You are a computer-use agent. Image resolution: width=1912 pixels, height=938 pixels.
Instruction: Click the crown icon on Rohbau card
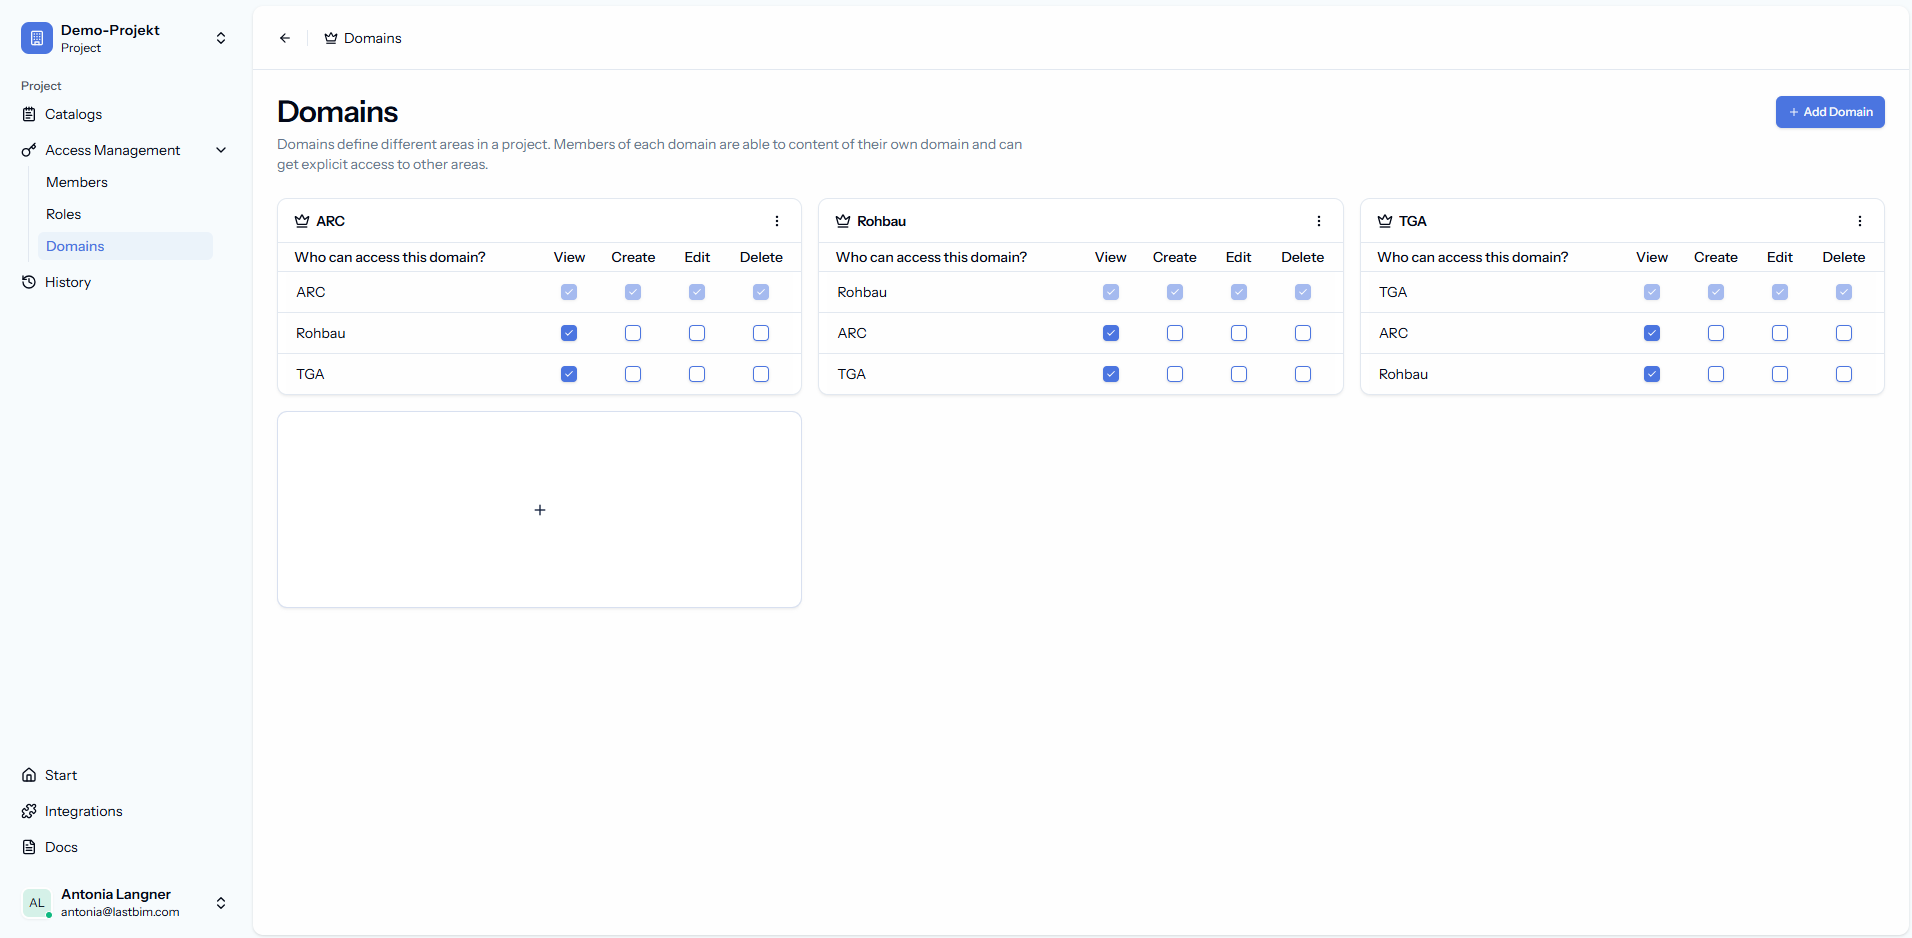point(843,221)
